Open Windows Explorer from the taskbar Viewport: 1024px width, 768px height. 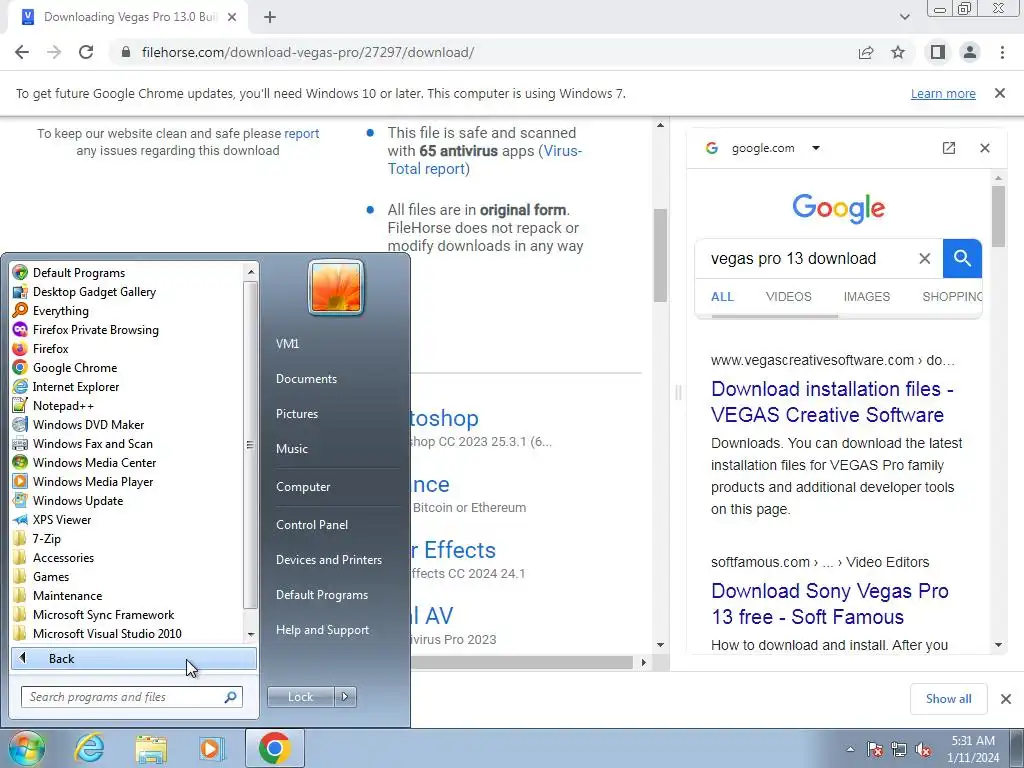pos(151,748)
